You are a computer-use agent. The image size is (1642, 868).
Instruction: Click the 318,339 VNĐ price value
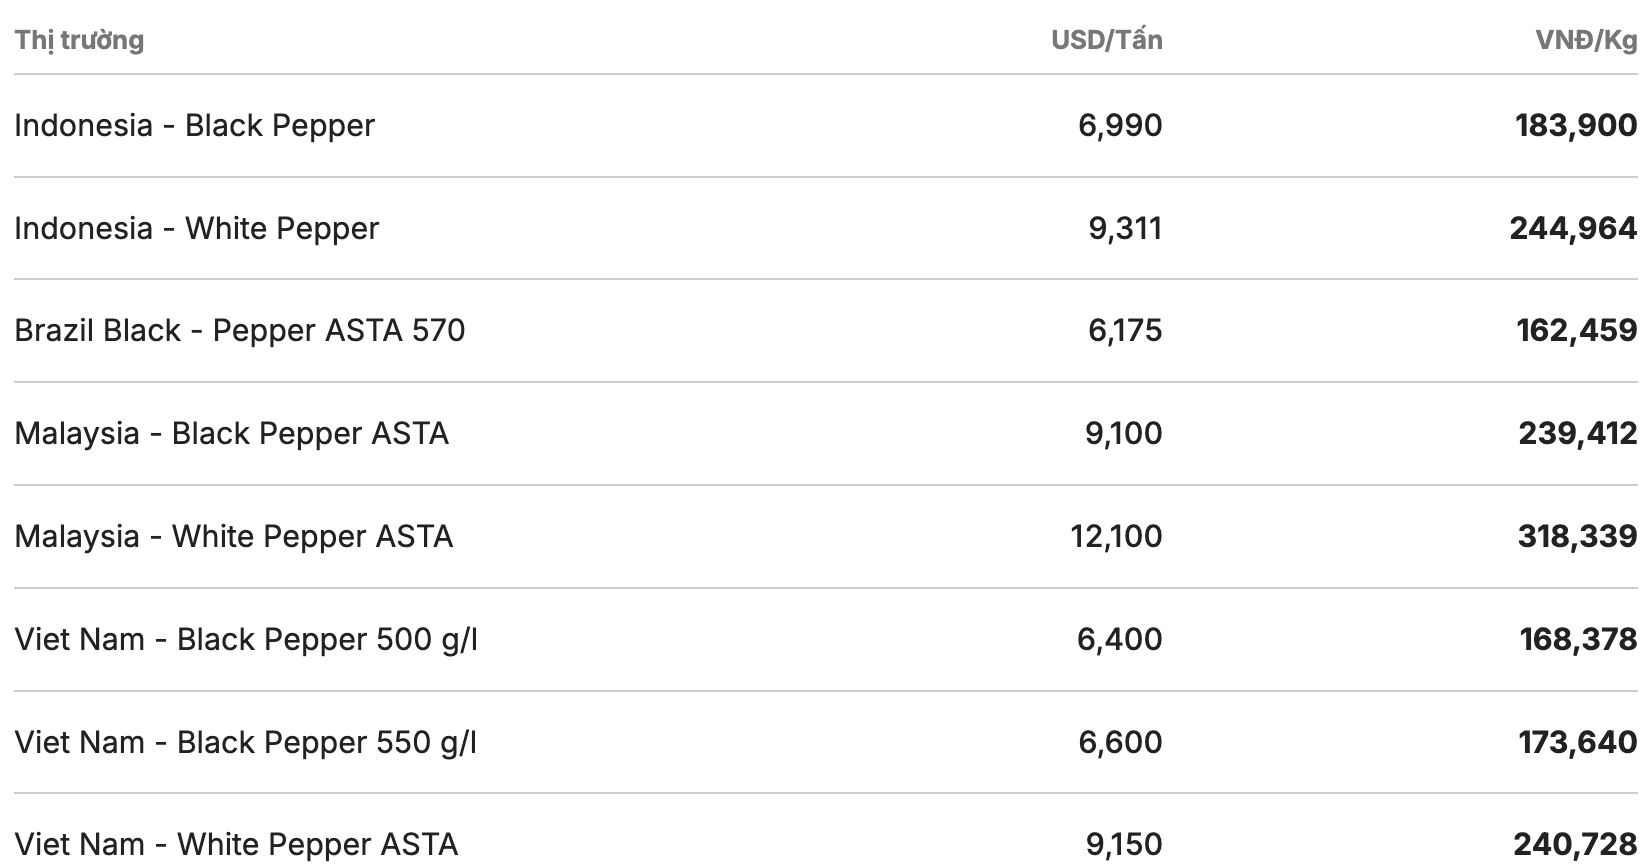(1577, 537)
